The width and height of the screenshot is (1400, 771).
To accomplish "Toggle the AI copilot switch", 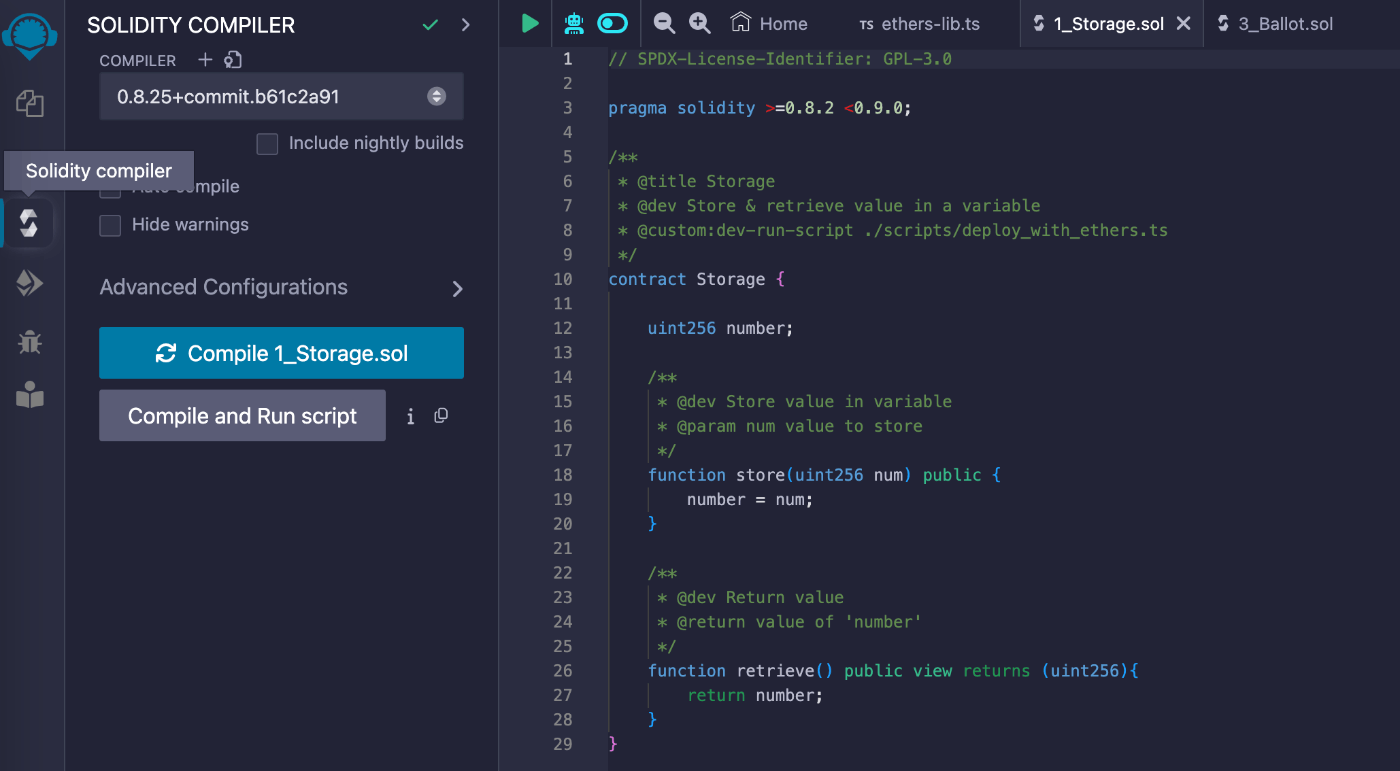I will (612, 23).
